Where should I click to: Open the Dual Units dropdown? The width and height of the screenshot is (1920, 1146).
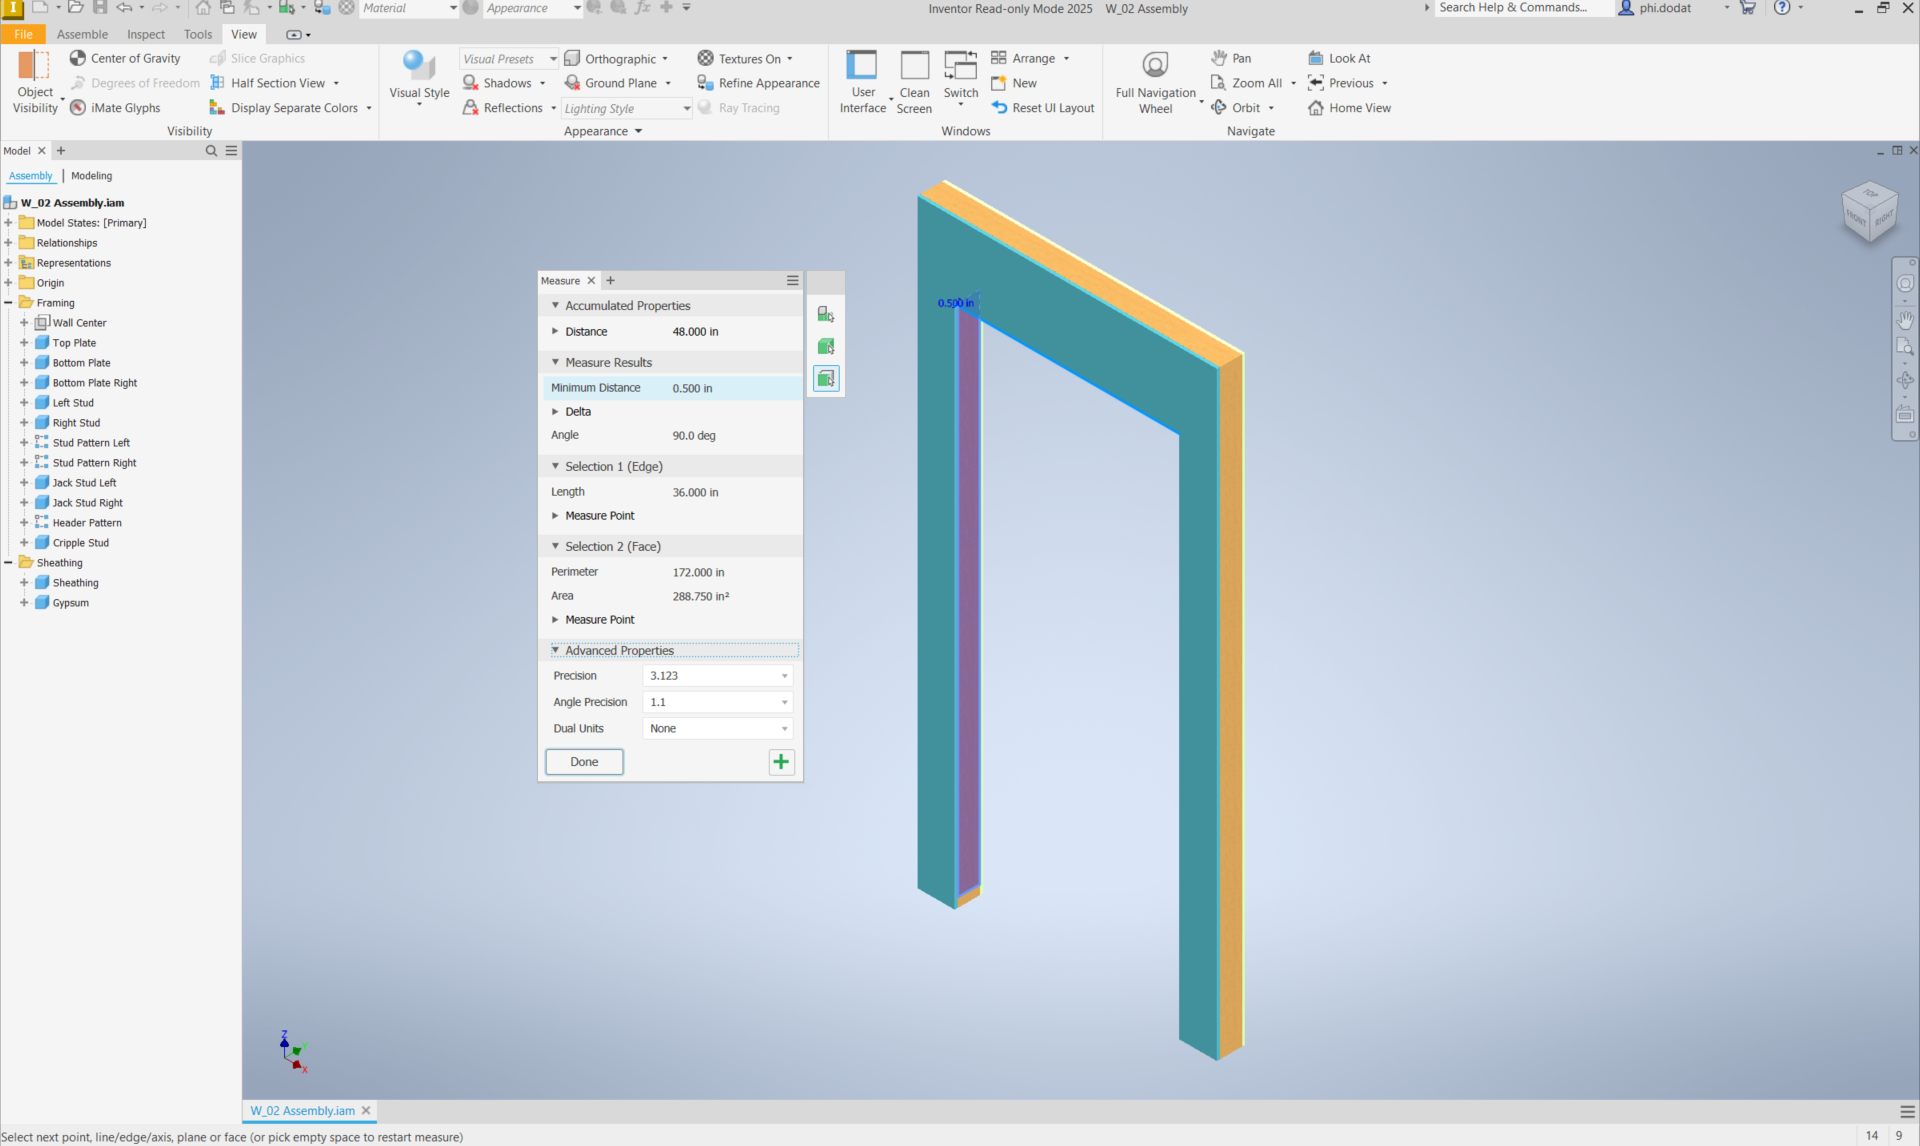[x=717, y=729]
